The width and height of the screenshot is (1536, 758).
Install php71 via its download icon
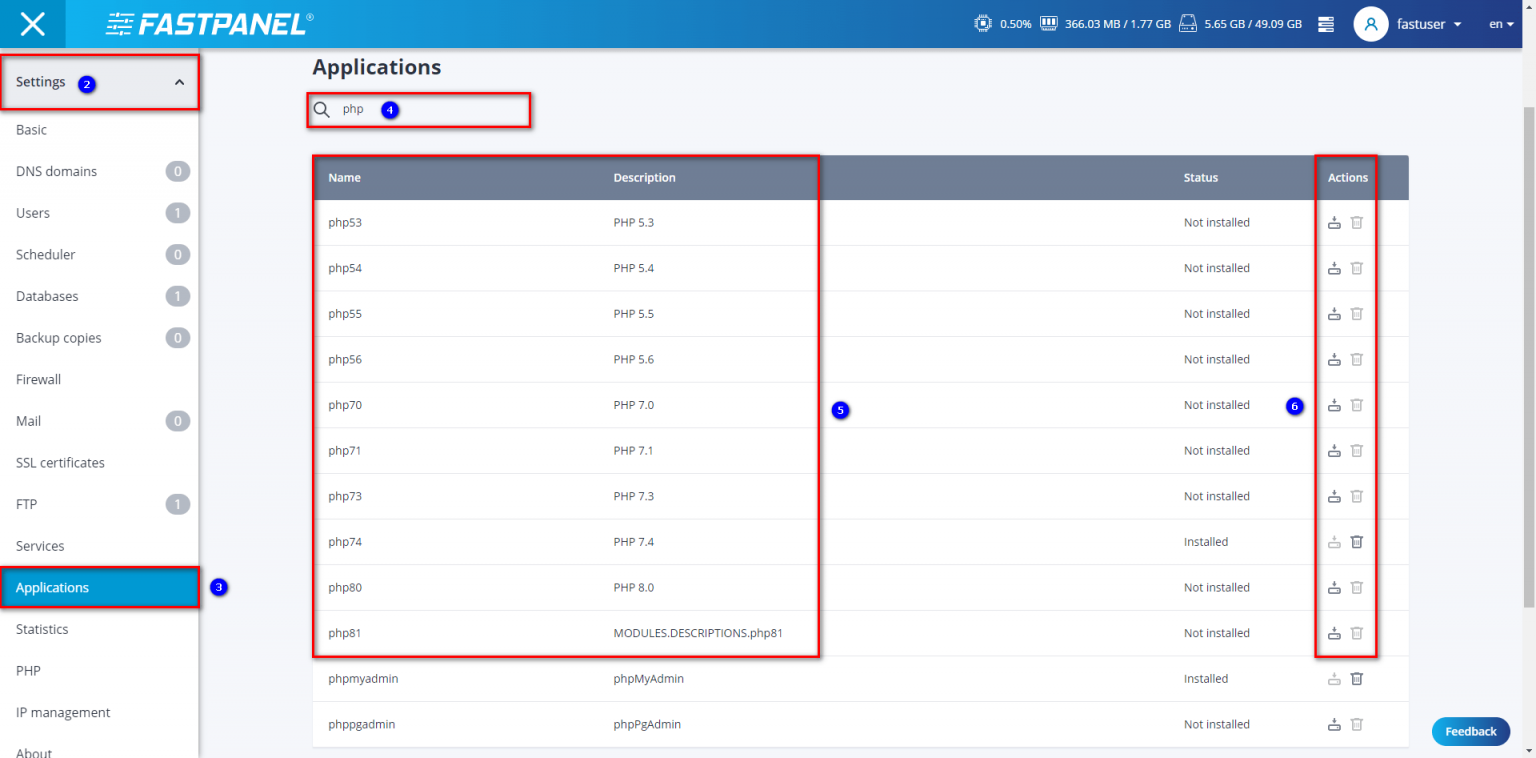[1334, 451]
